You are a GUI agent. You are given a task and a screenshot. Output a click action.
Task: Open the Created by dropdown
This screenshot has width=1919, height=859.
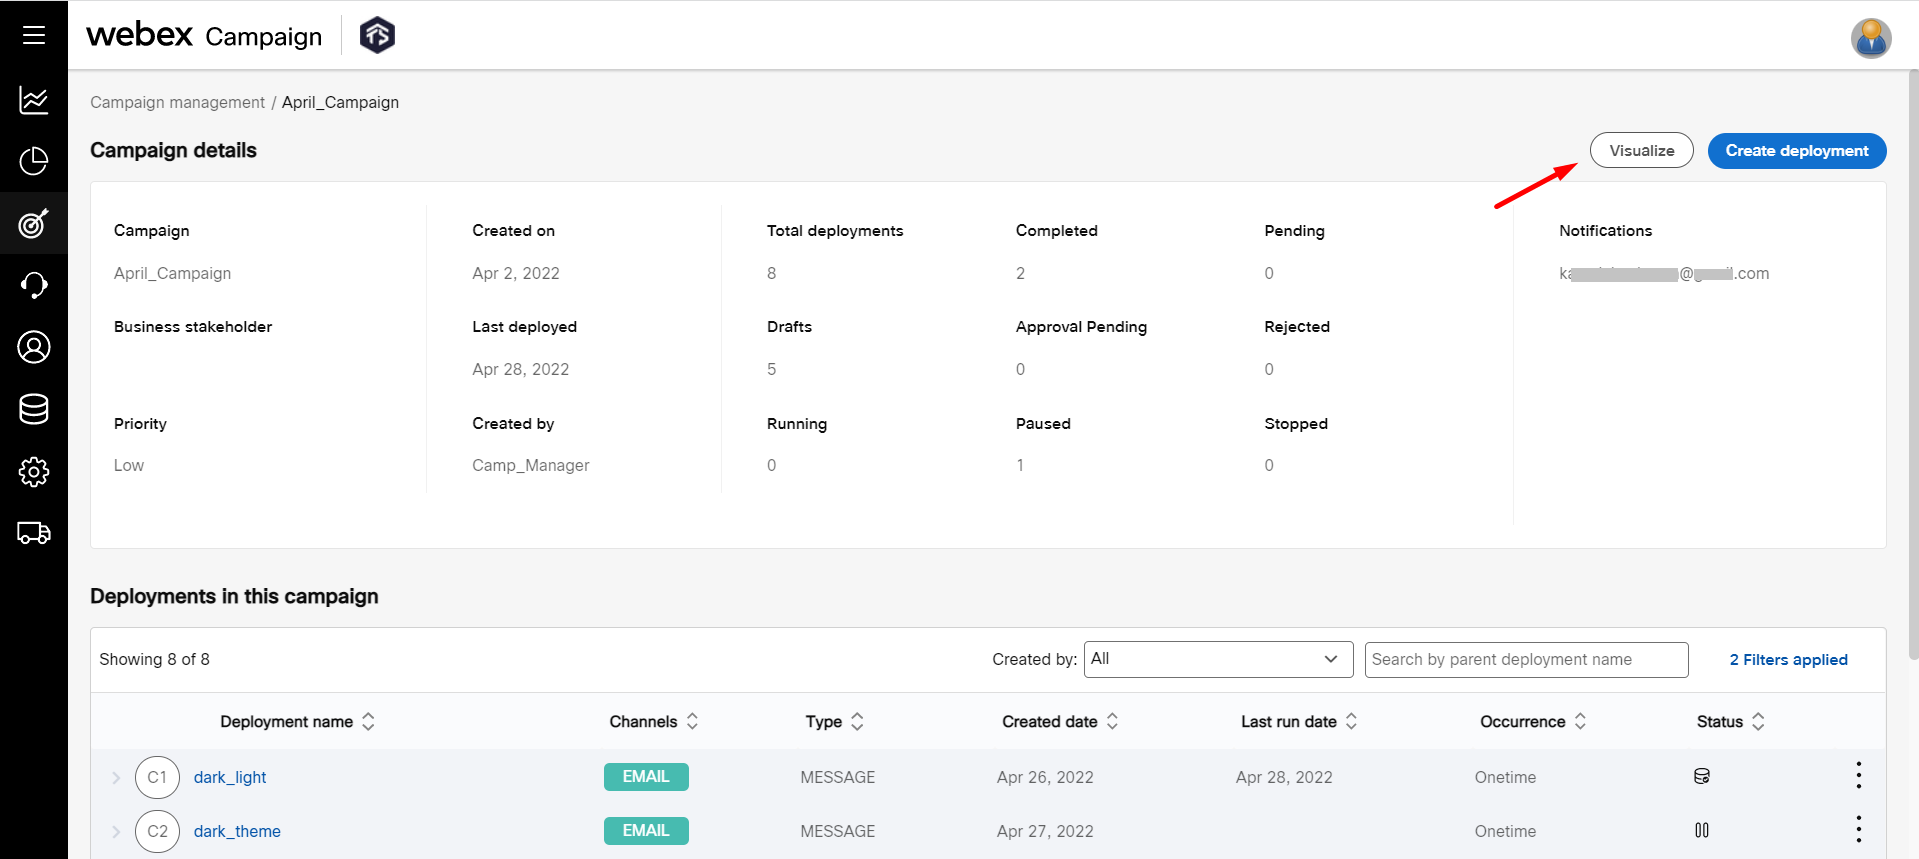click(x=1218, y=659)
